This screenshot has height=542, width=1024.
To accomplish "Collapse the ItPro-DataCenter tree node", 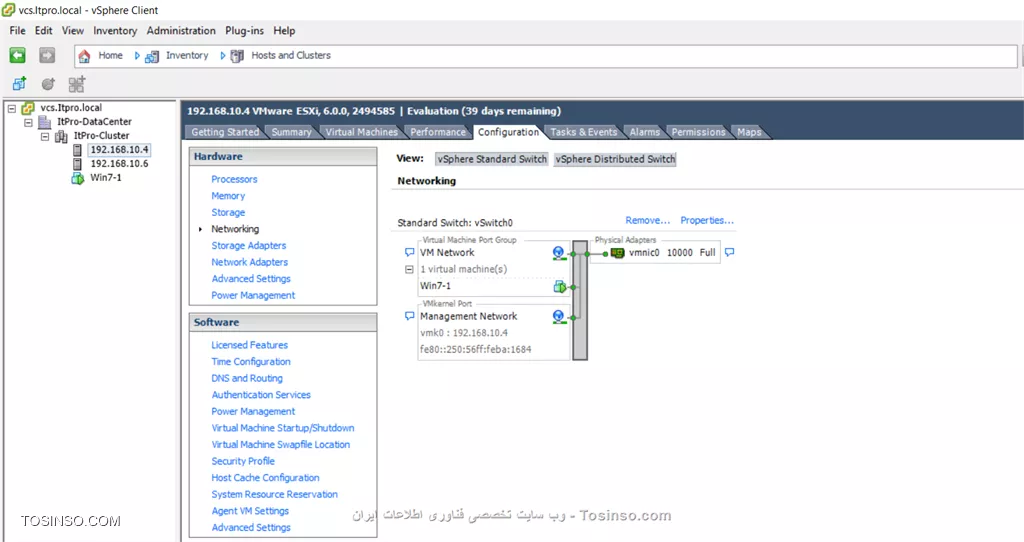I will coord(28,122).
